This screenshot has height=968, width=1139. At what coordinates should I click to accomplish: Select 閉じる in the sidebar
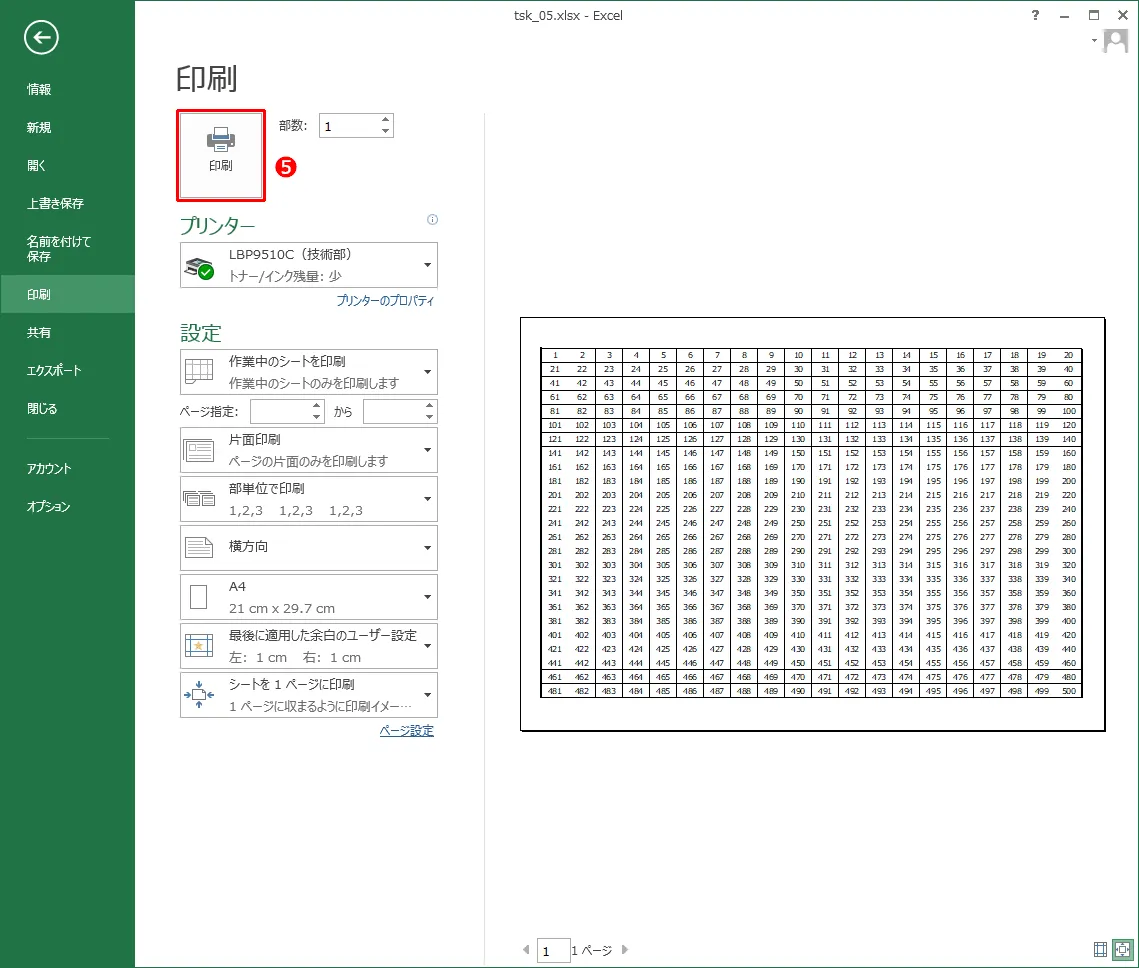[x=68, y=409]
